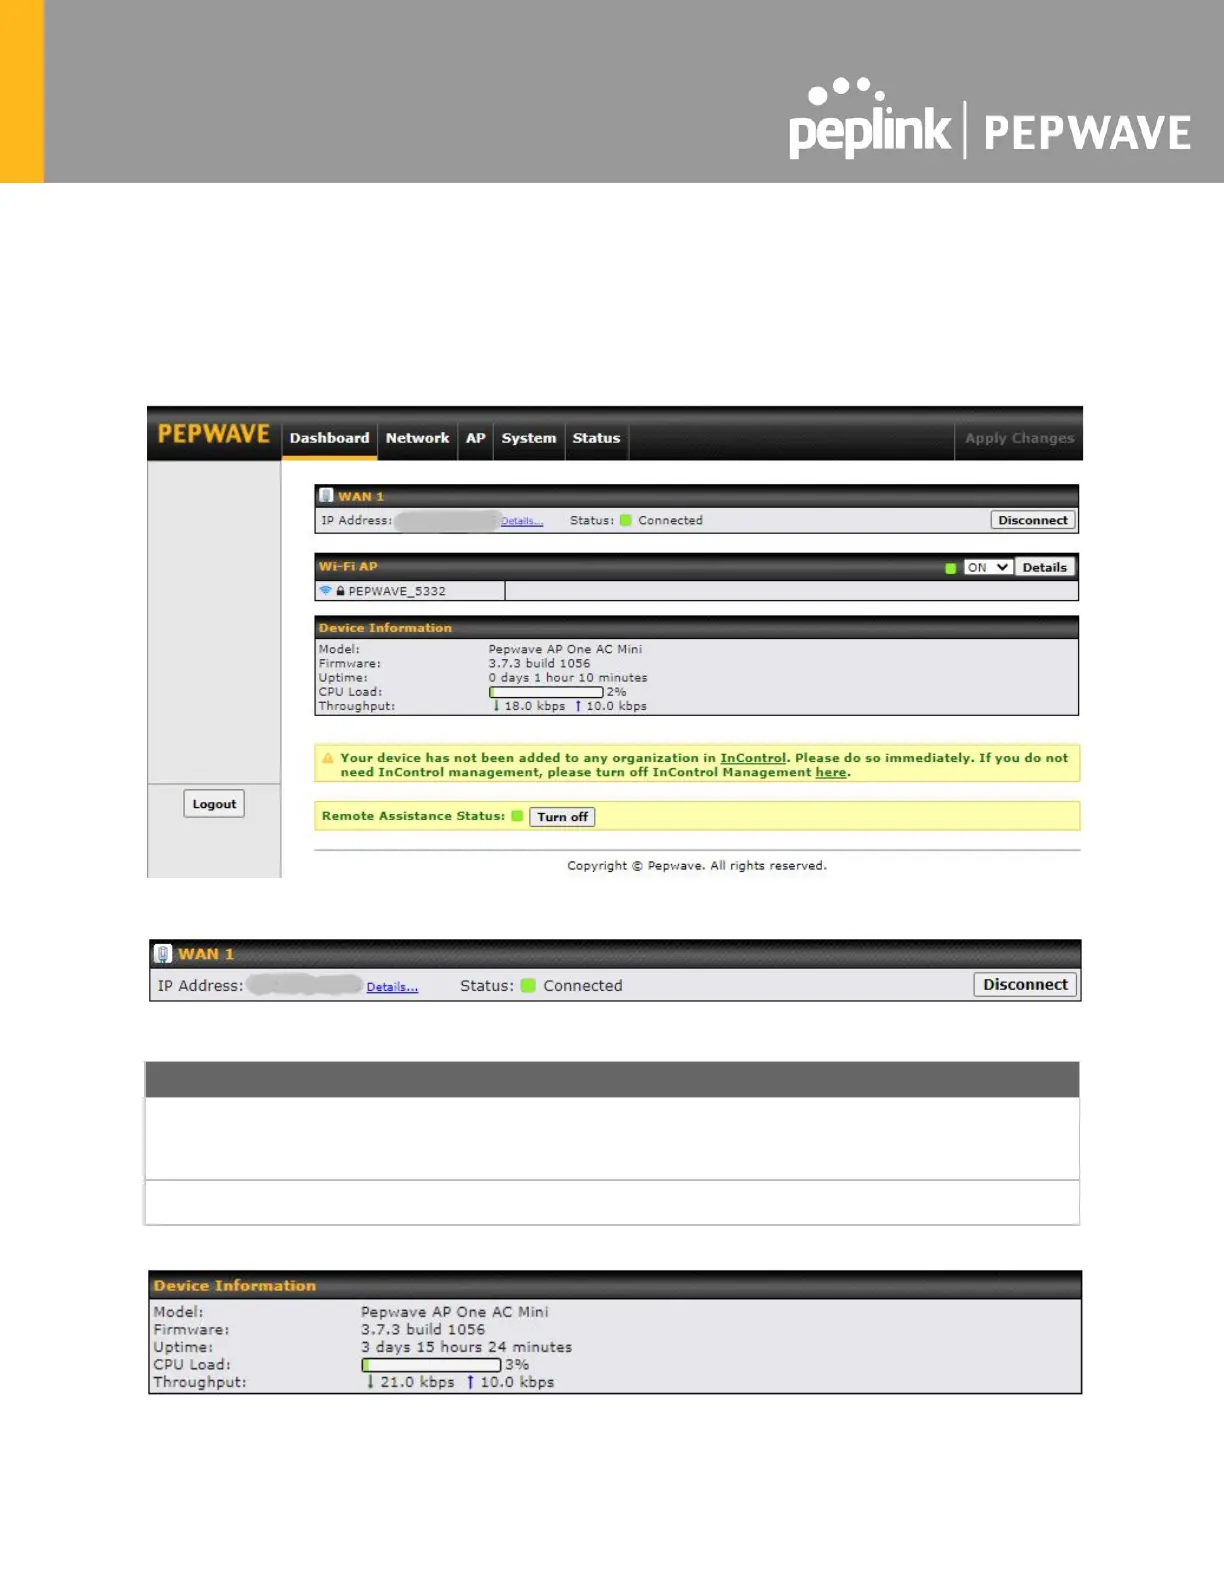Click the WAN 1 port icon in the full dashboard
The image size is (1224, 1584).
click(x=326, y=495)
